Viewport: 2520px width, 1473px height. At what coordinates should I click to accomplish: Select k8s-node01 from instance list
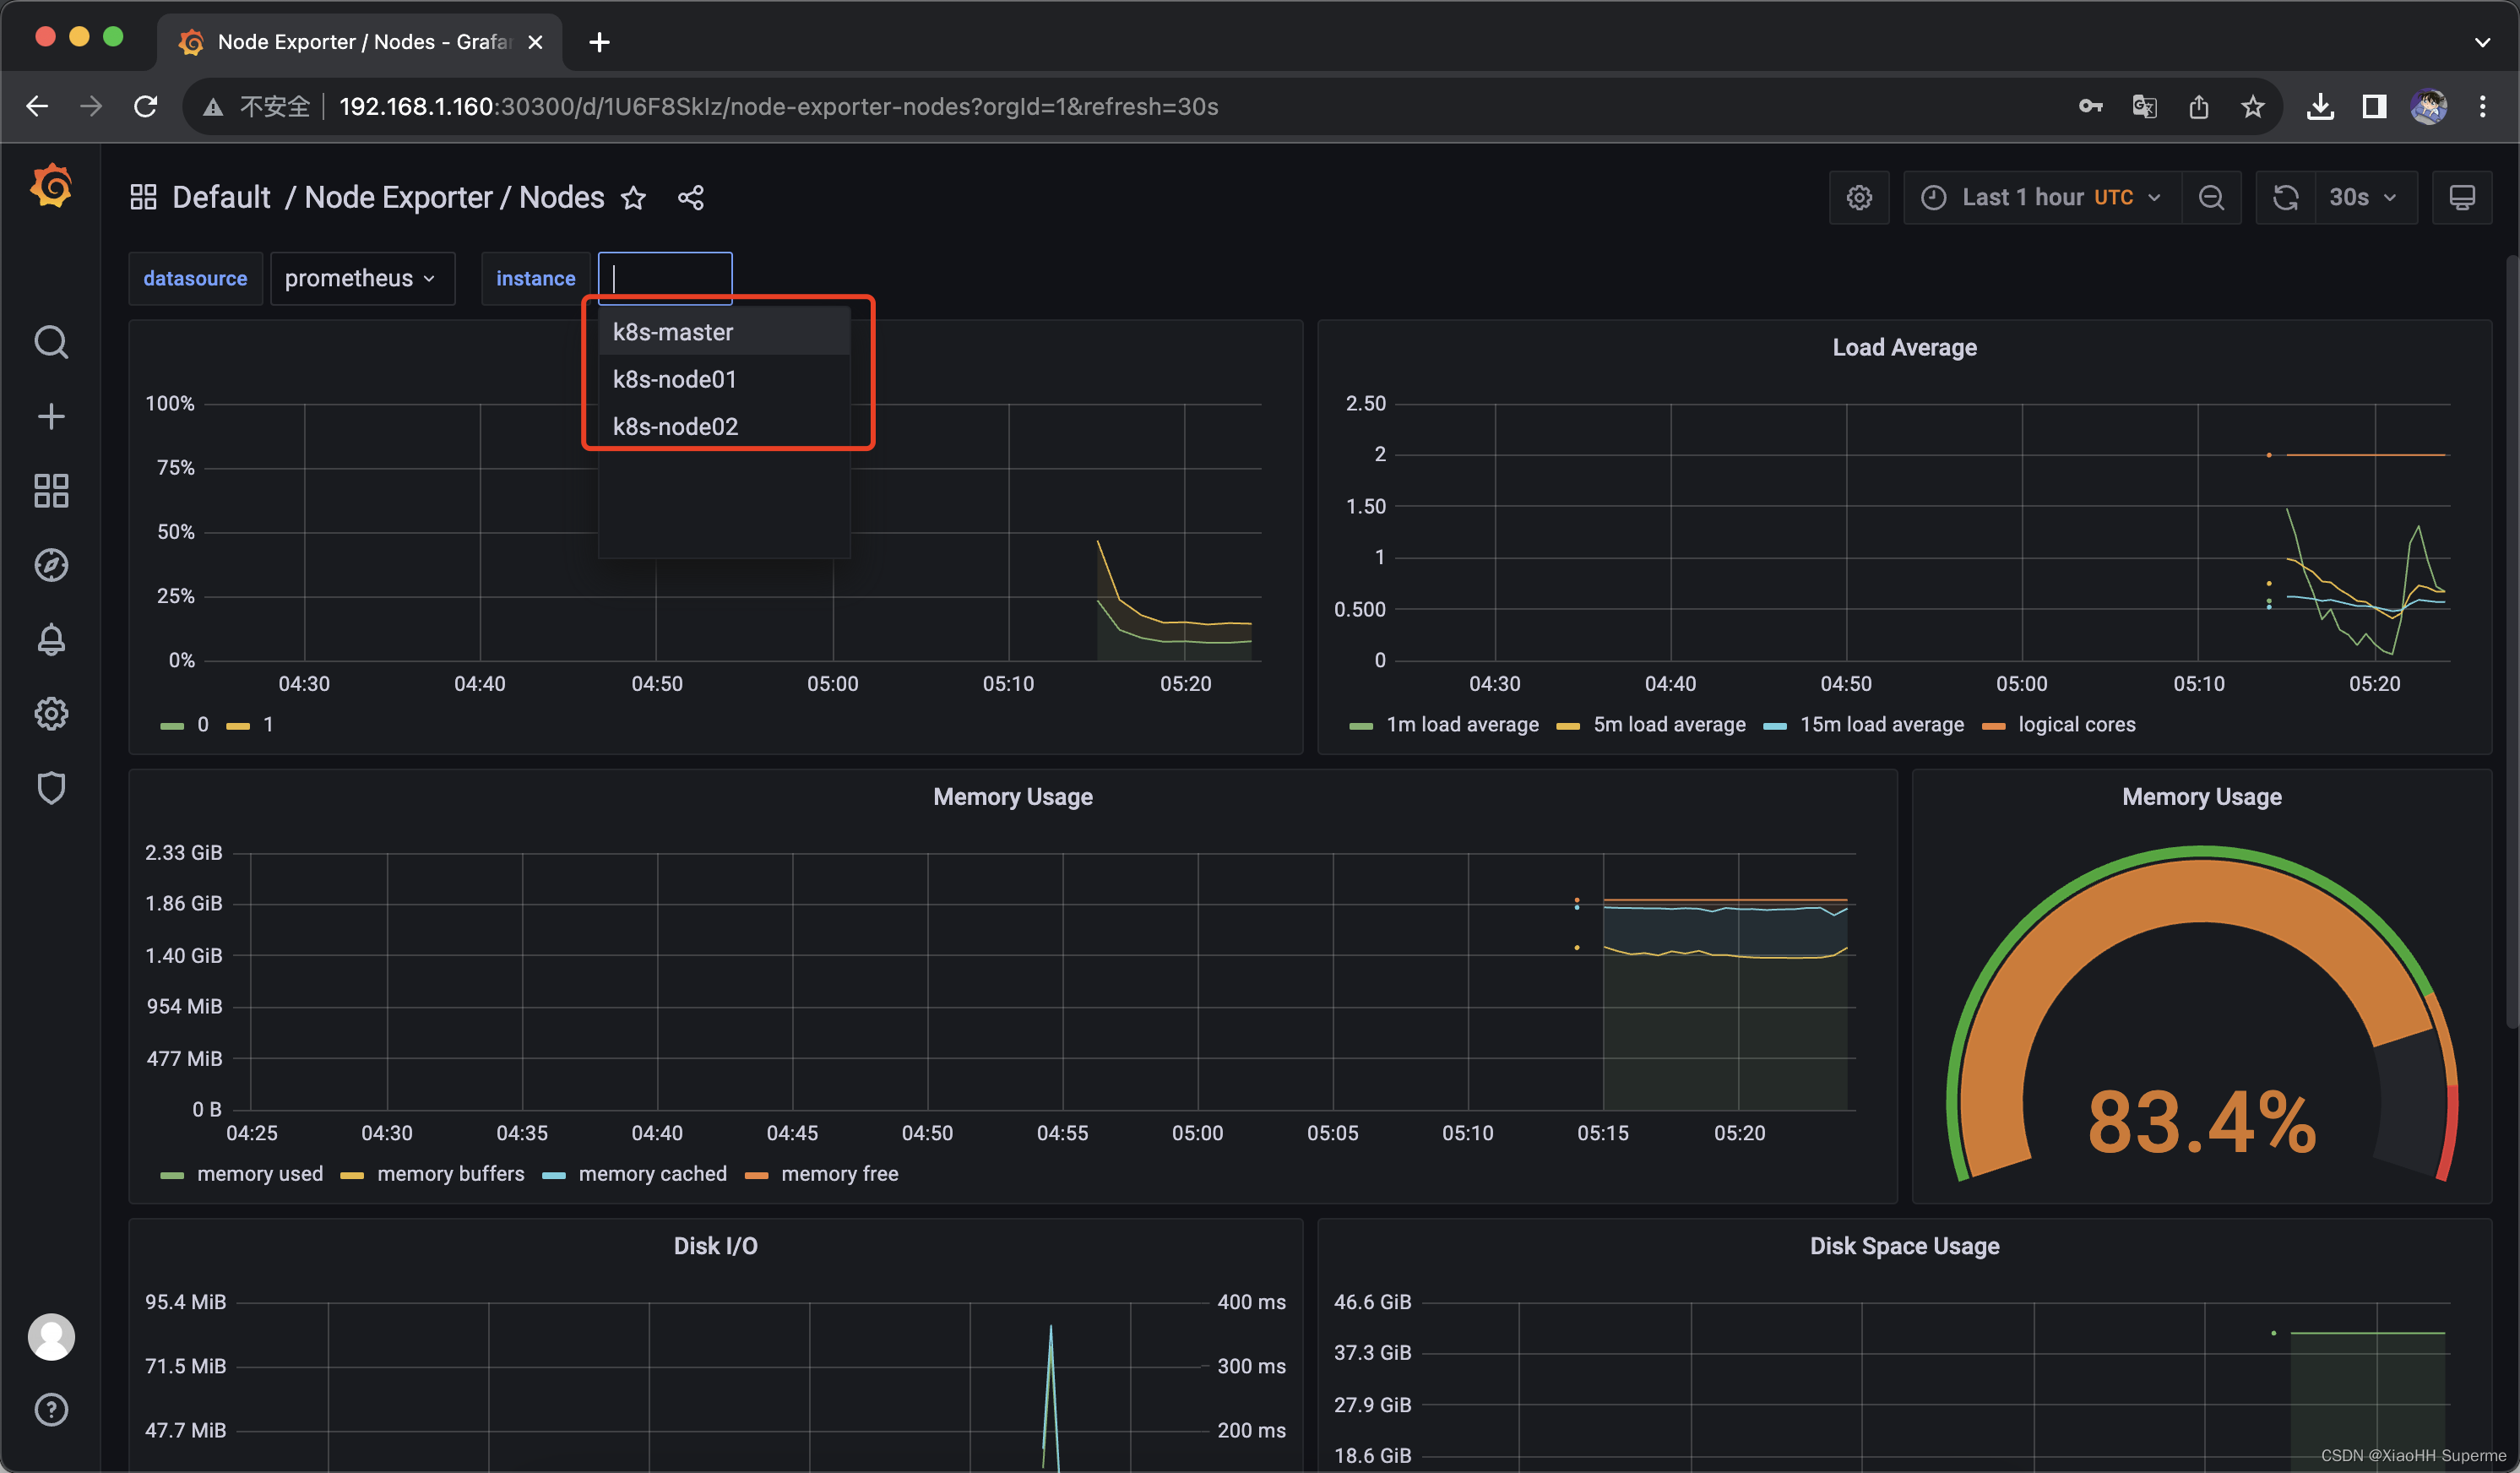click(x=724, y=379)
